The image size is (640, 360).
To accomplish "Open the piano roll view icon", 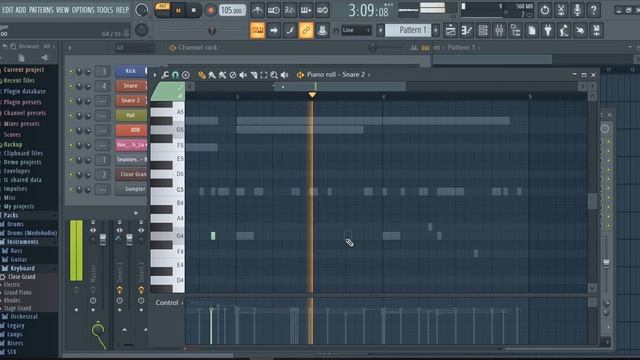I will point(467,30).
